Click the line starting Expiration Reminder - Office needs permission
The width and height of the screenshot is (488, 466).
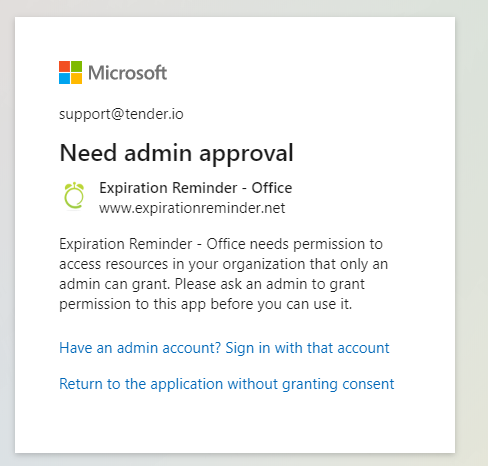(x=221, y=244)
